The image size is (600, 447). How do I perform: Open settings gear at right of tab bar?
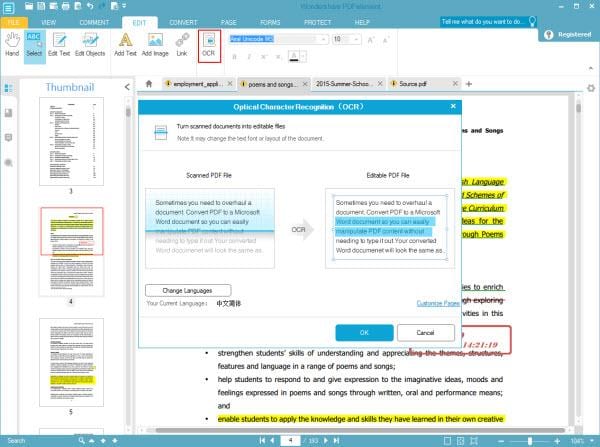tap(591, 88)
